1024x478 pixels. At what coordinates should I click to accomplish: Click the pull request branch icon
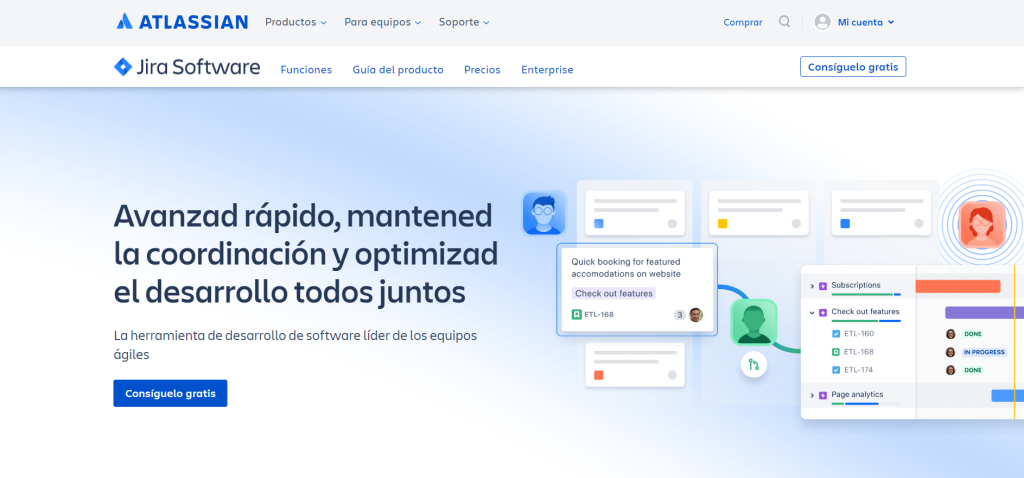coord(754,364)
